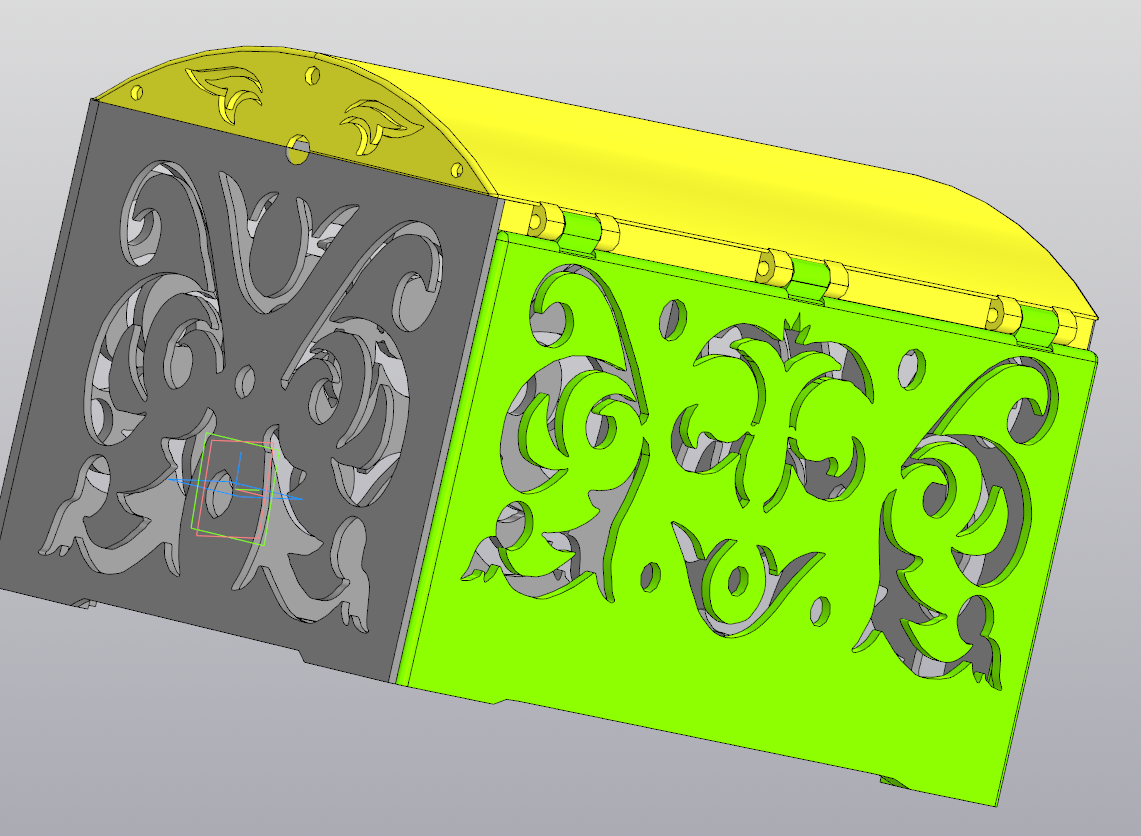1141x836 pixels.
Task: Pick the leftmost hinge on the lid
Action: coord(573,228)
